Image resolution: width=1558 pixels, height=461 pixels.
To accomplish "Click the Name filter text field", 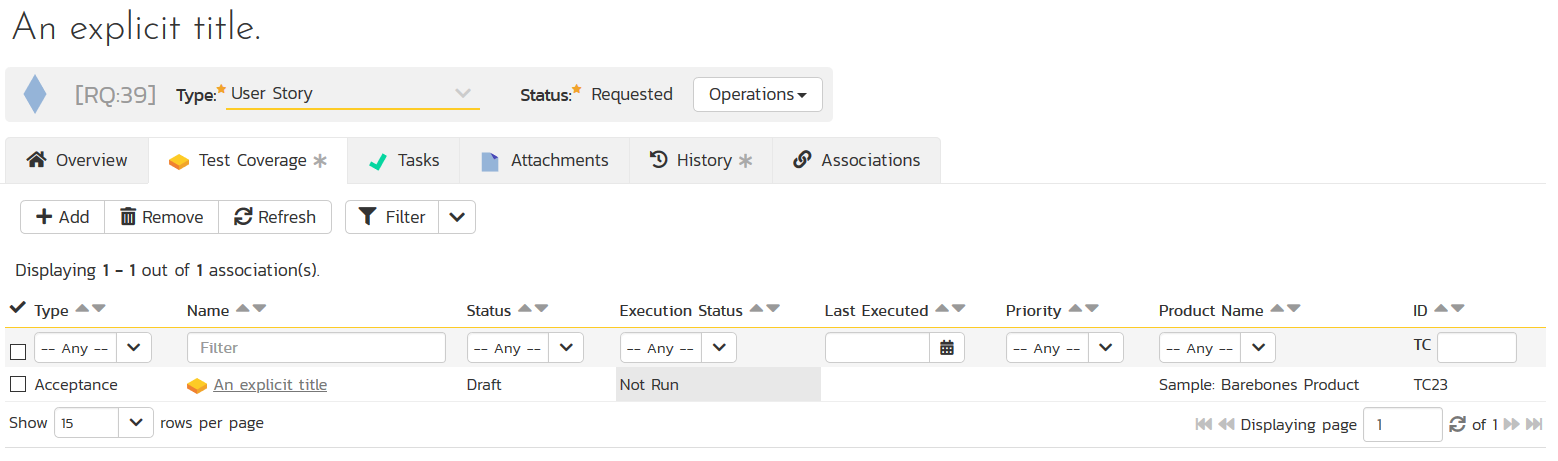I will (316, 348).
